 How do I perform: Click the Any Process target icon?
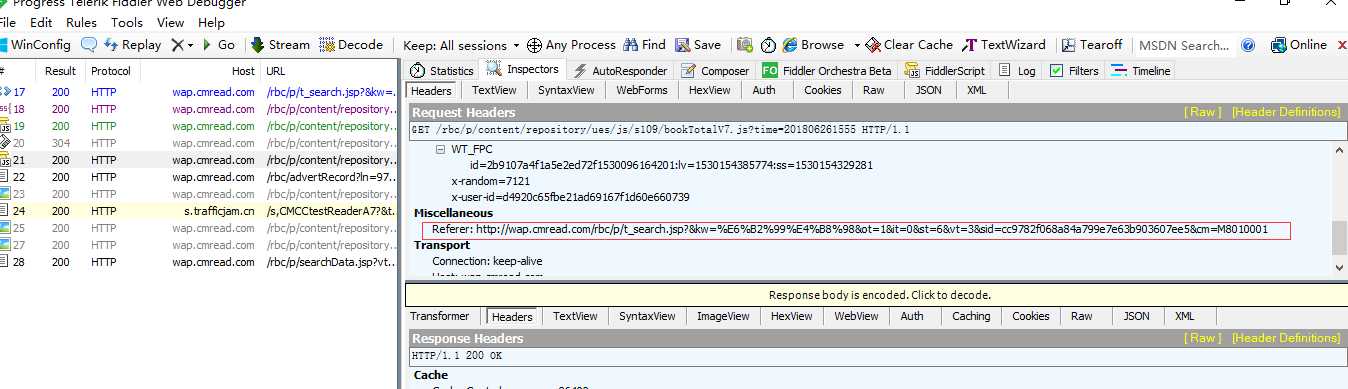point(534,45)
